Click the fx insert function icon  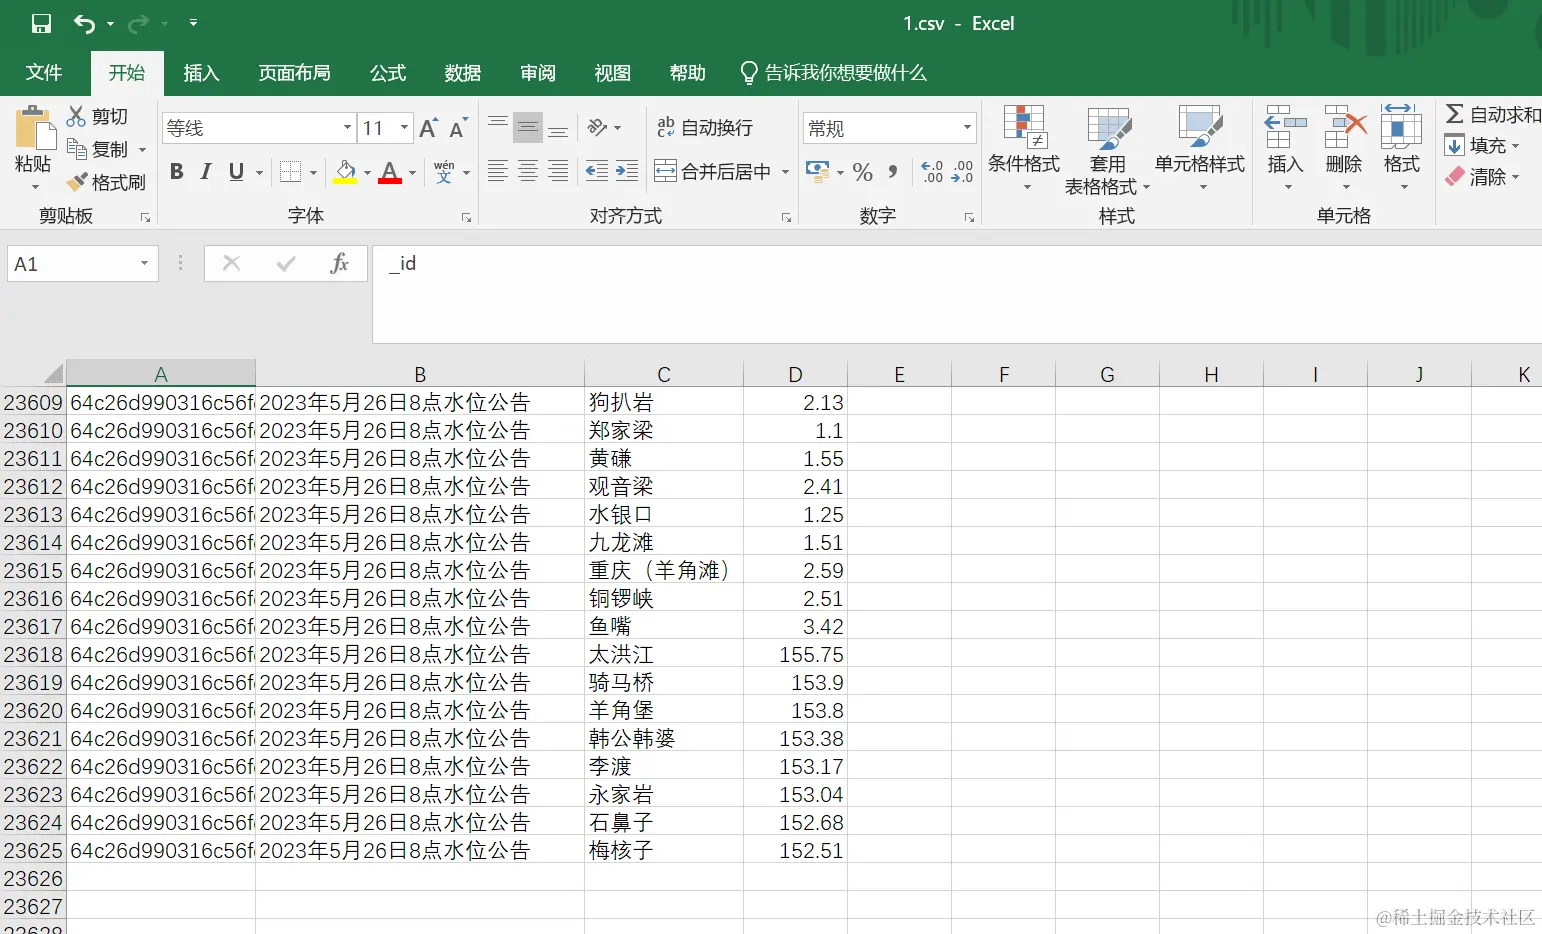click(339, 264)
